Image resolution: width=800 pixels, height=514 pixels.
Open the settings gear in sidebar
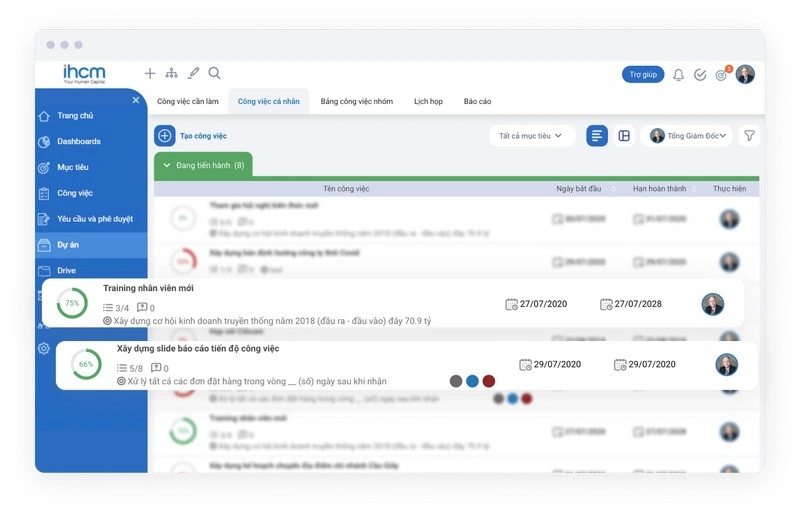44,349
